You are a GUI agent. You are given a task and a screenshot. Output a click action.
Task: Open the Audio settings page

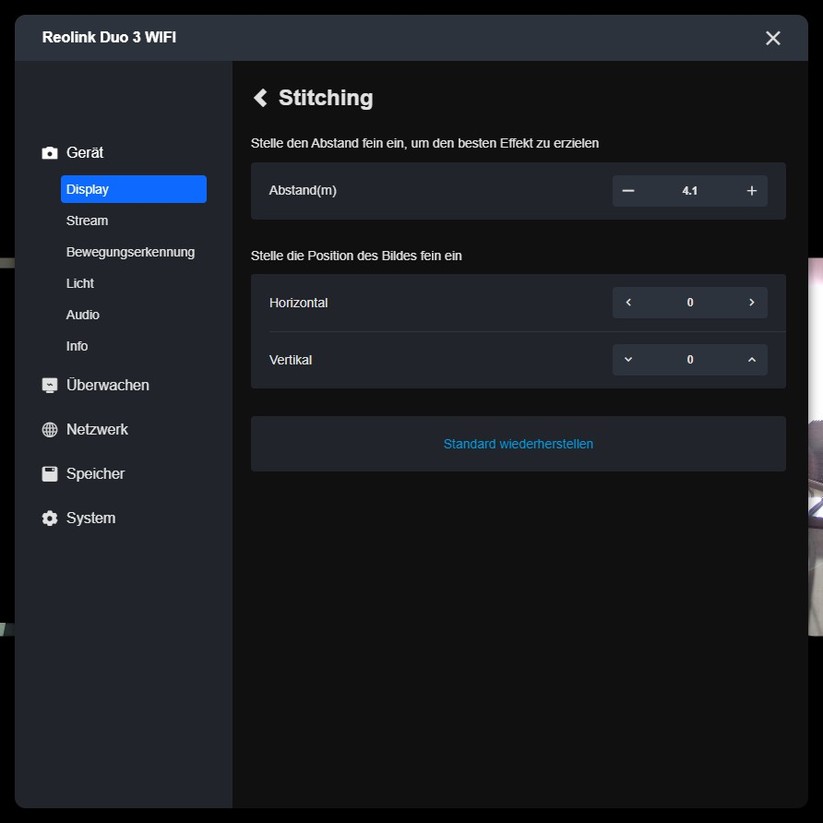click(x=82, y=314)
